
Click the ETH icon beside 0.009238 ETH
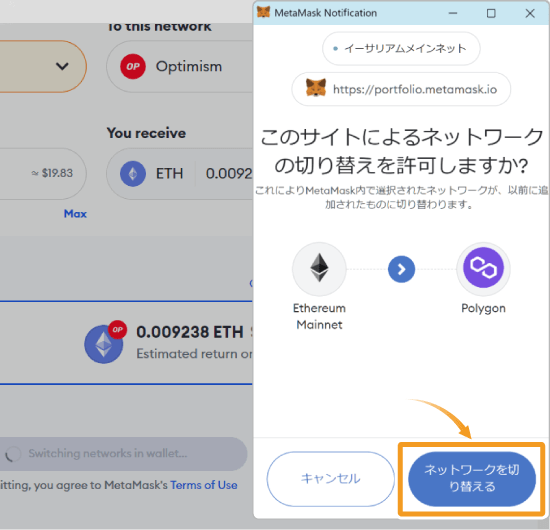104,343
